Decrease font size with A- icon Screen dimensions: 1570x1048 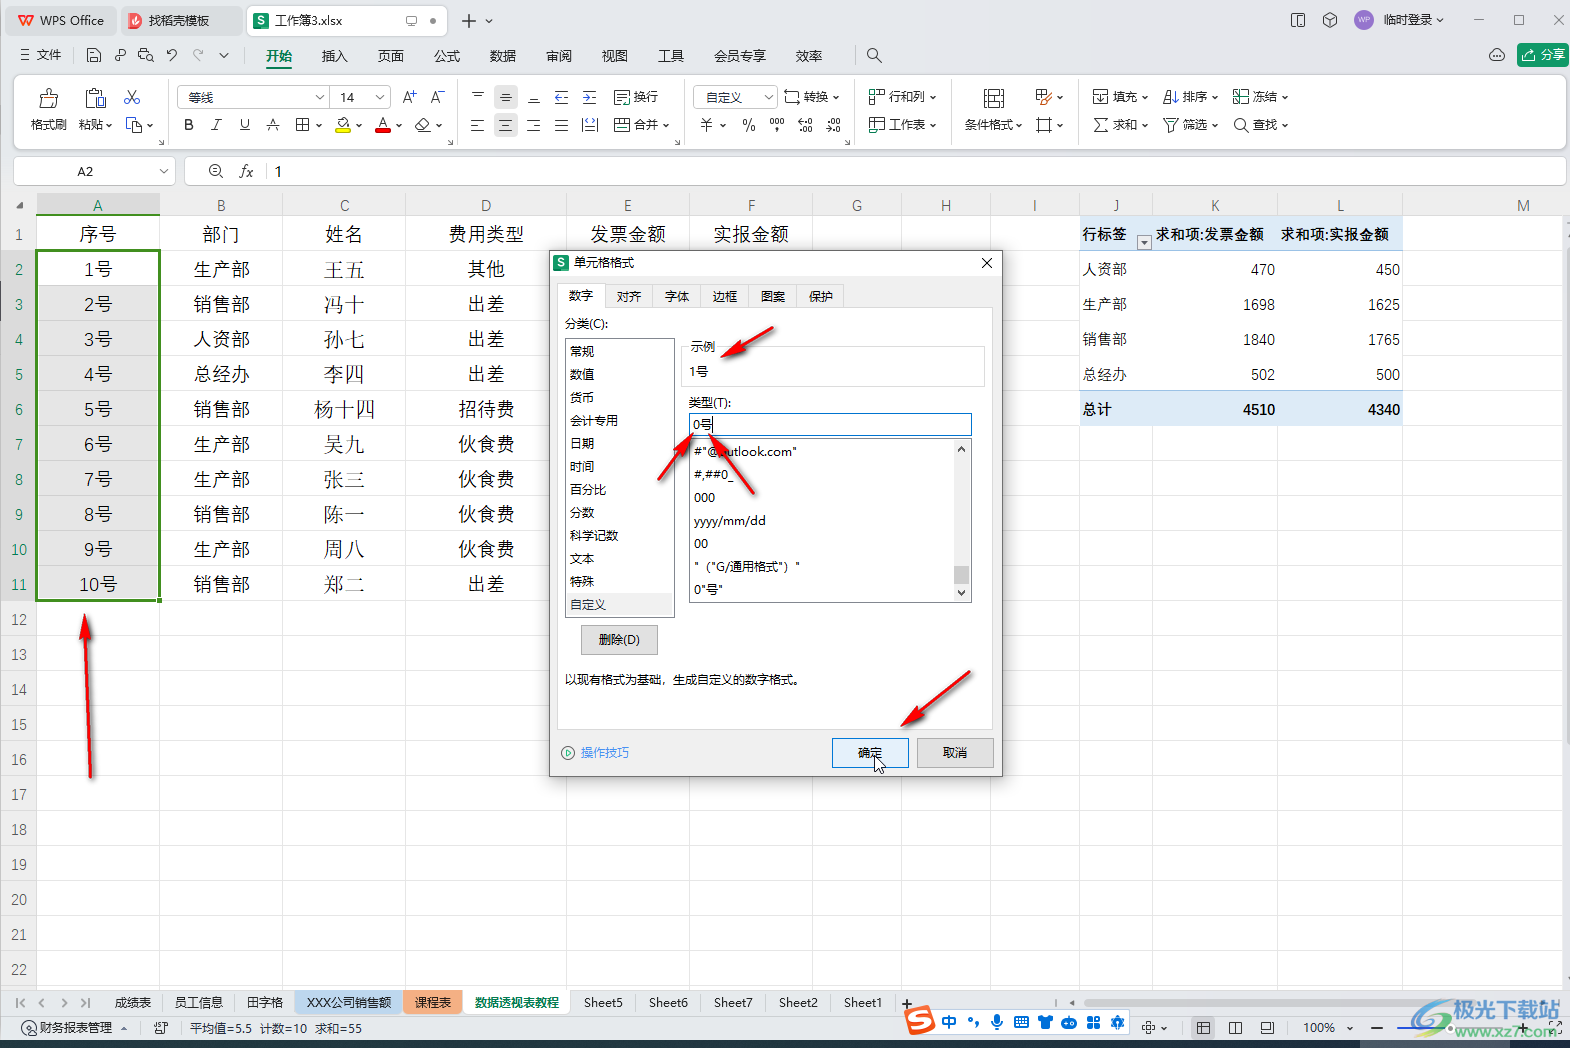[437, 97]
